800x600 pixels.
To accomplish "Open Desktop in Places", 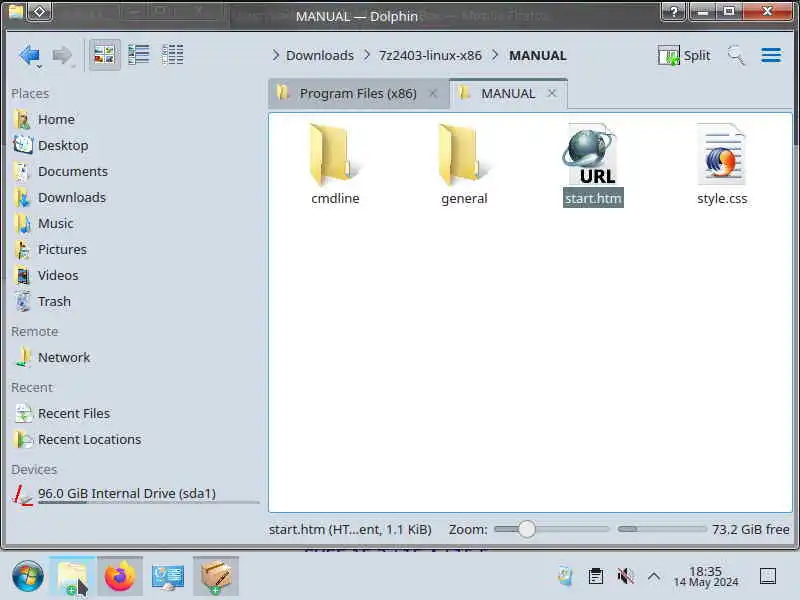I will coord(63,145).
